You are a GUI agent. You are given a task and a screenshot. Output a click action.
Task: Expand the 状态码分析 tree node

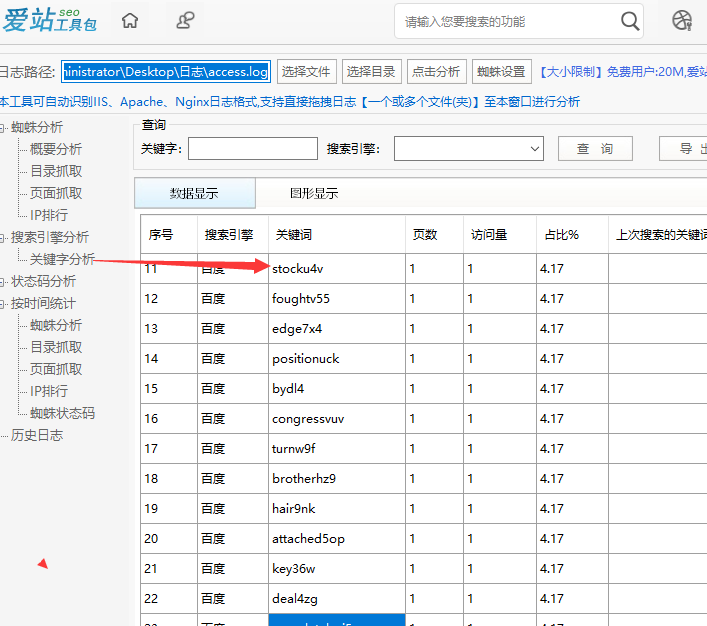pyautogui.click(x=3, y=281)
